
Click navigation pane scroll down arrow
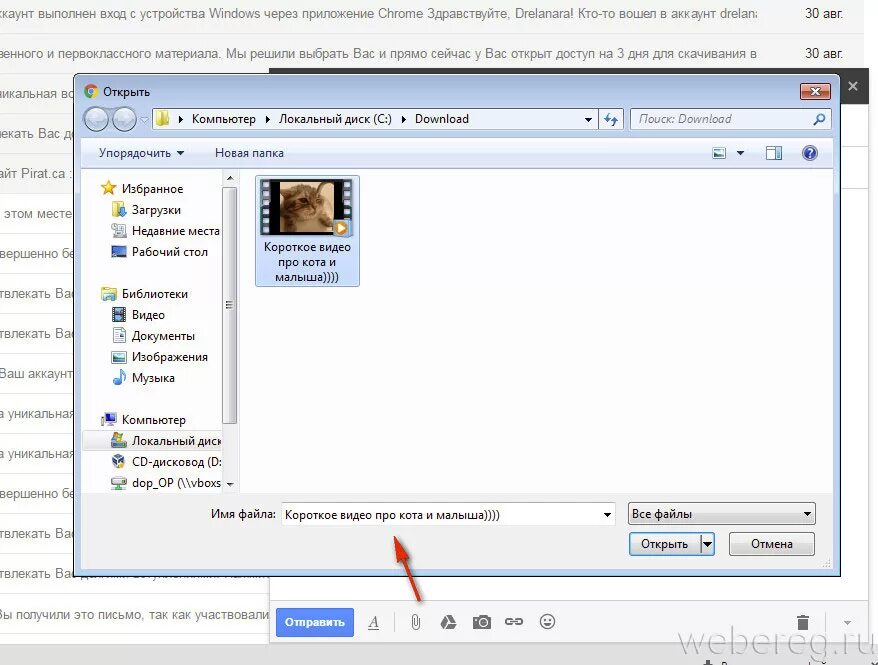[x=230, y=484]
